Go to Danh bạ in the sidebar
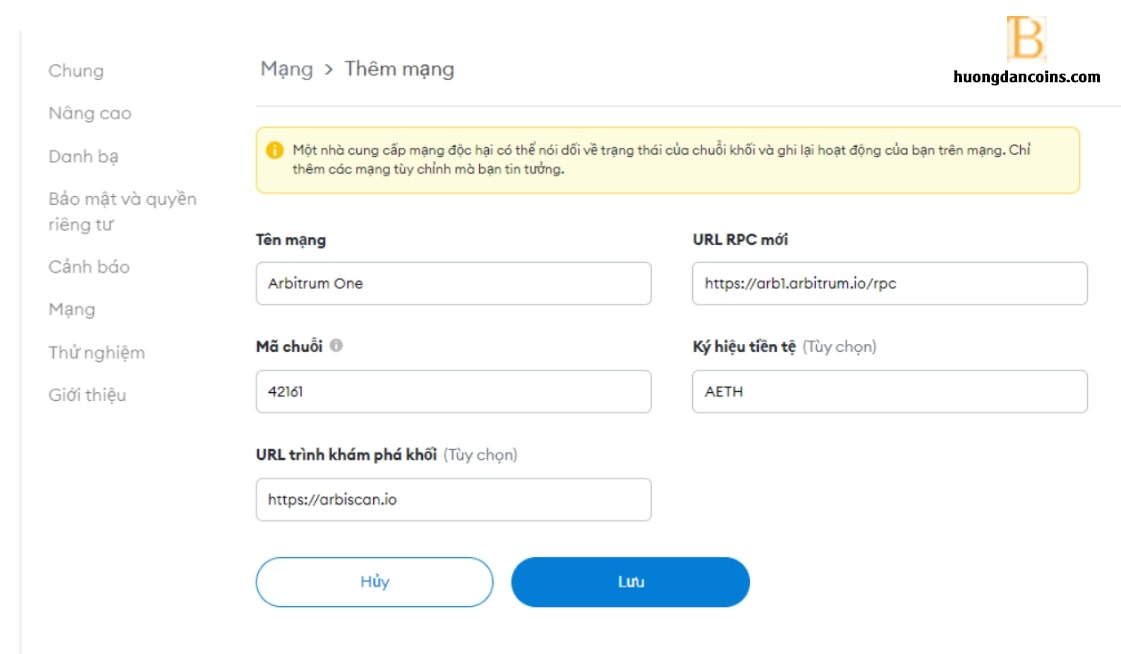 [x=84, y=156]
